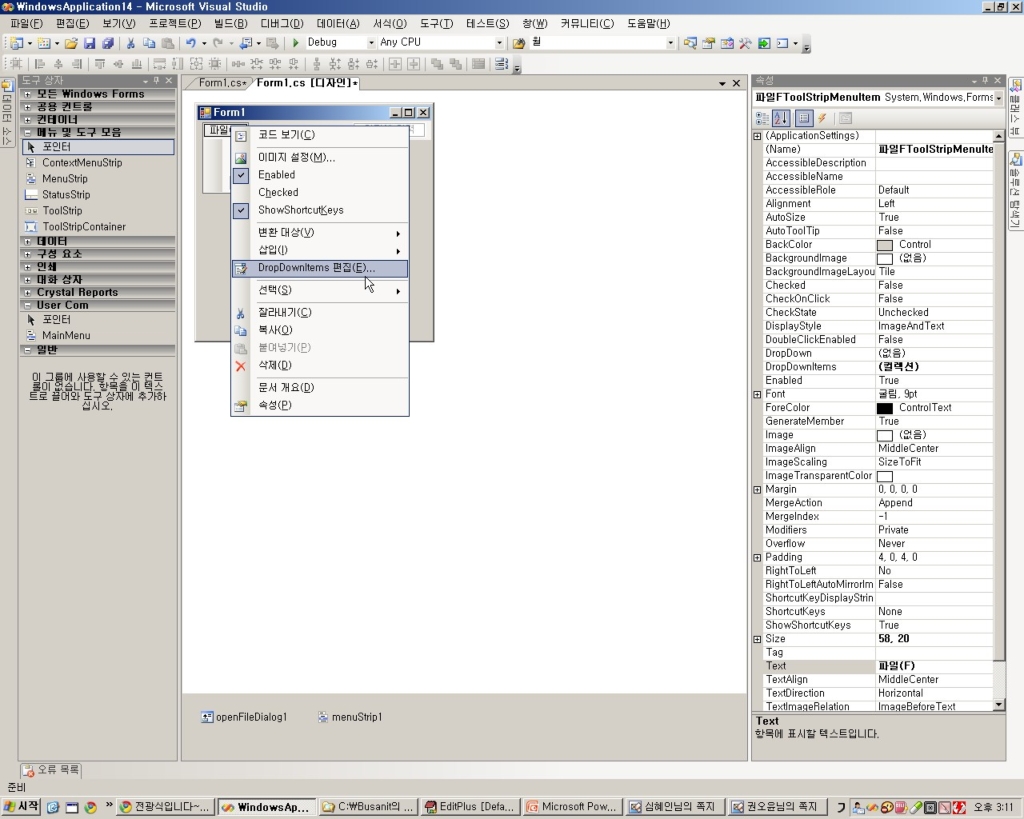Image resolution: width=1024 pixels, height=819 pixels.
Task: Click the Find in Files toolbar icon
Action: [x=519, y=43]
